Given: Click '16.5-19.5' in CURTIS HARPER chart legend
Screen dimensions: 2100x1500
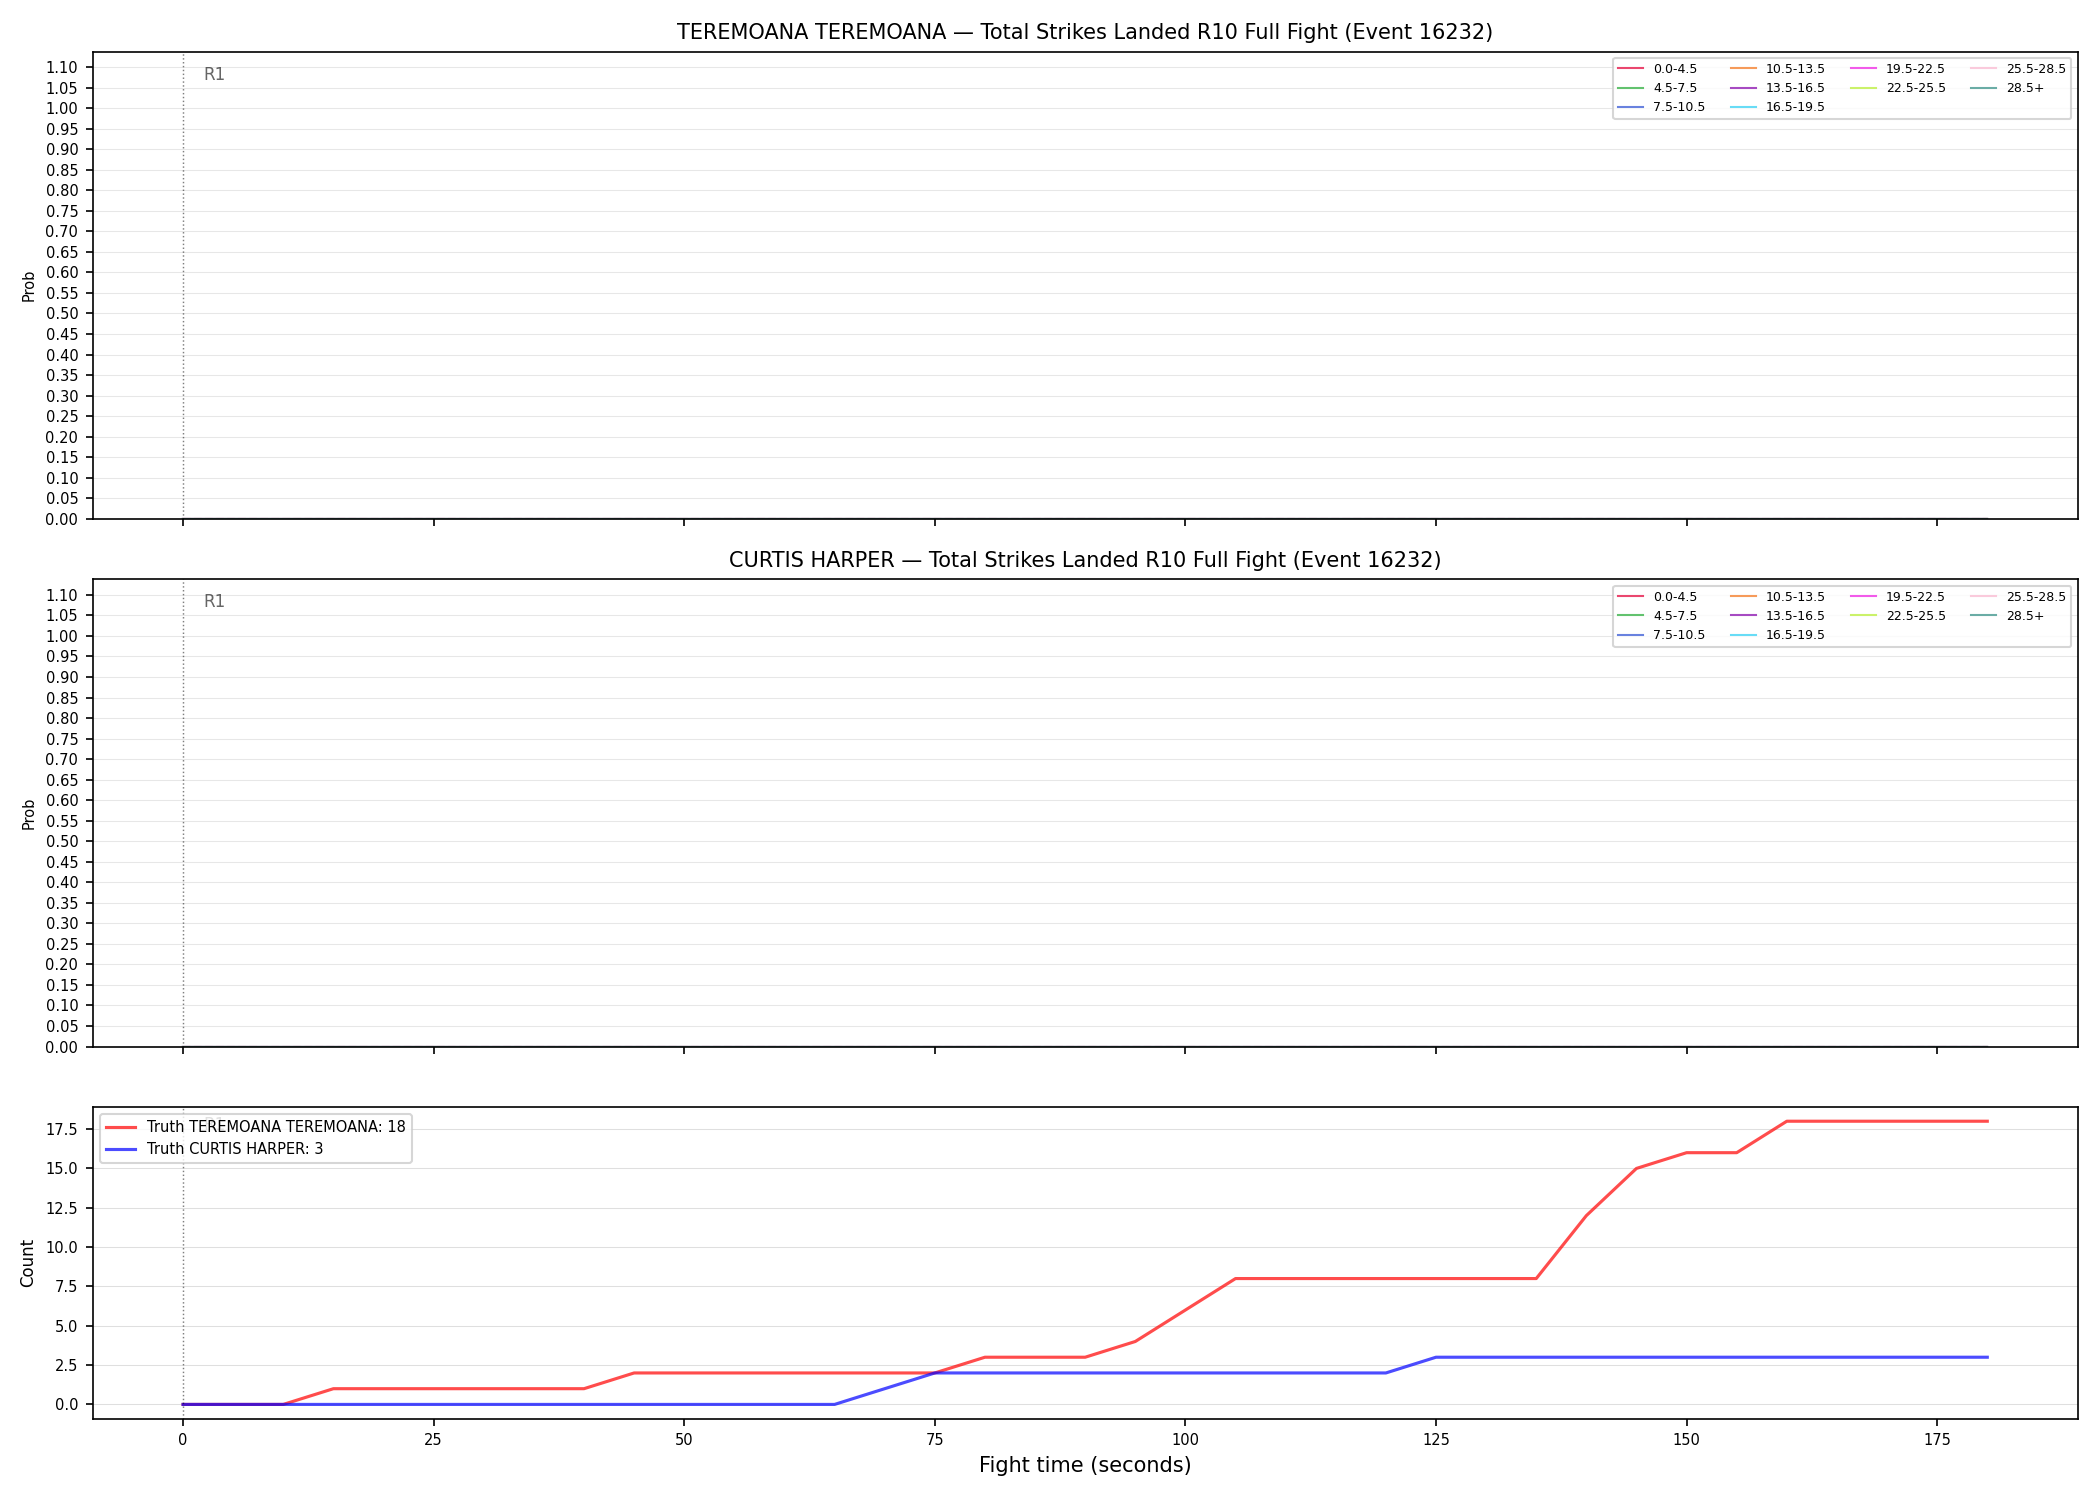Looking at the screenshot, I should (1795, 635).
